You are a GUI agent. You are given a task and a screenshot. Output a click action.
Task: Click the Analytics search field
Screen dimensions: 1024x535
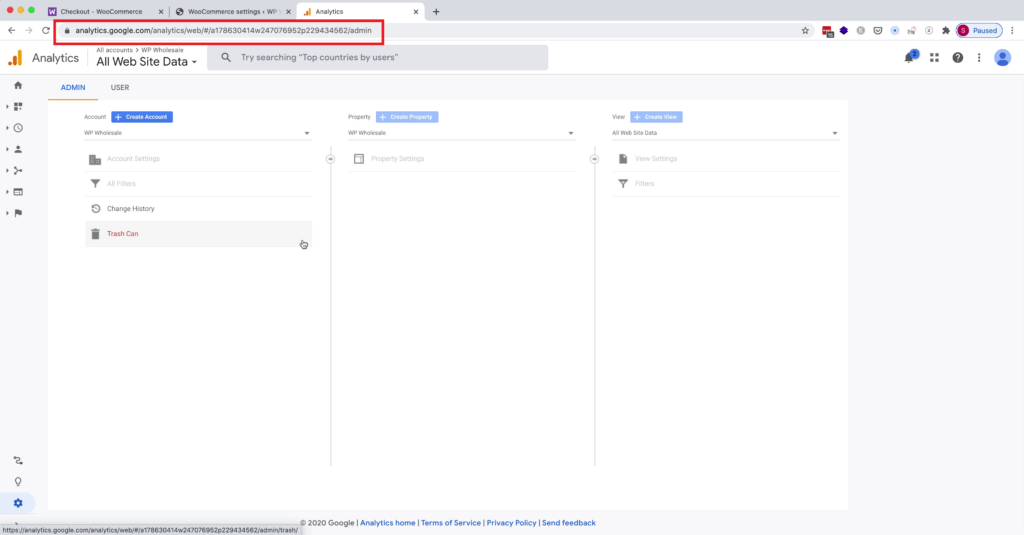point(377,57)
